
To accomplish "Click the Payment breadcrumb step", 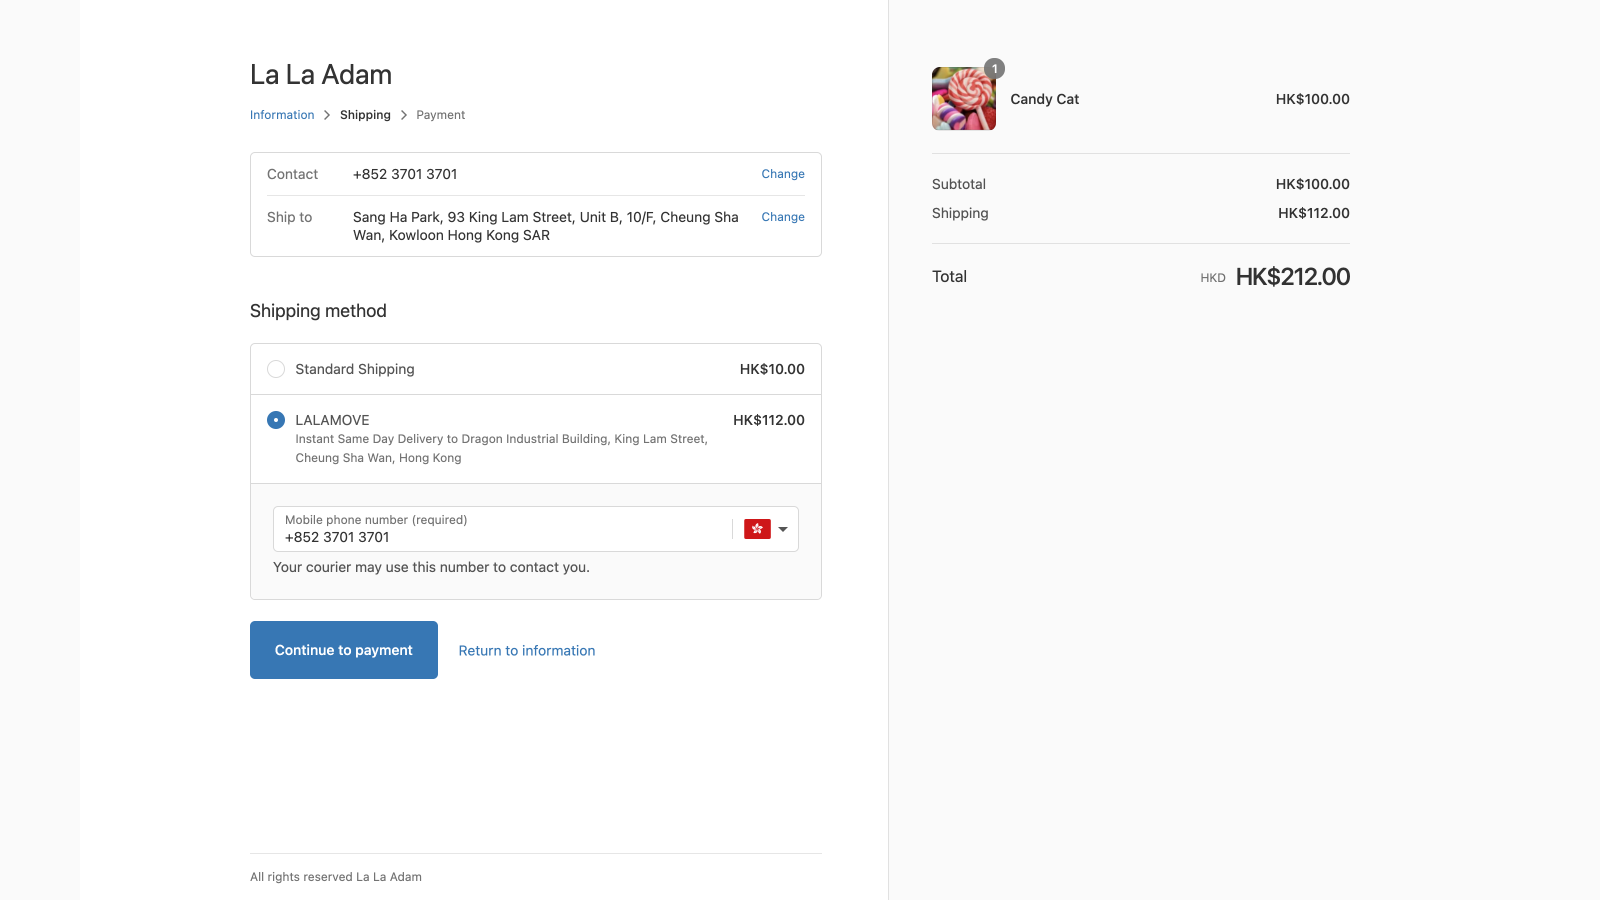I will pos(440,115).
